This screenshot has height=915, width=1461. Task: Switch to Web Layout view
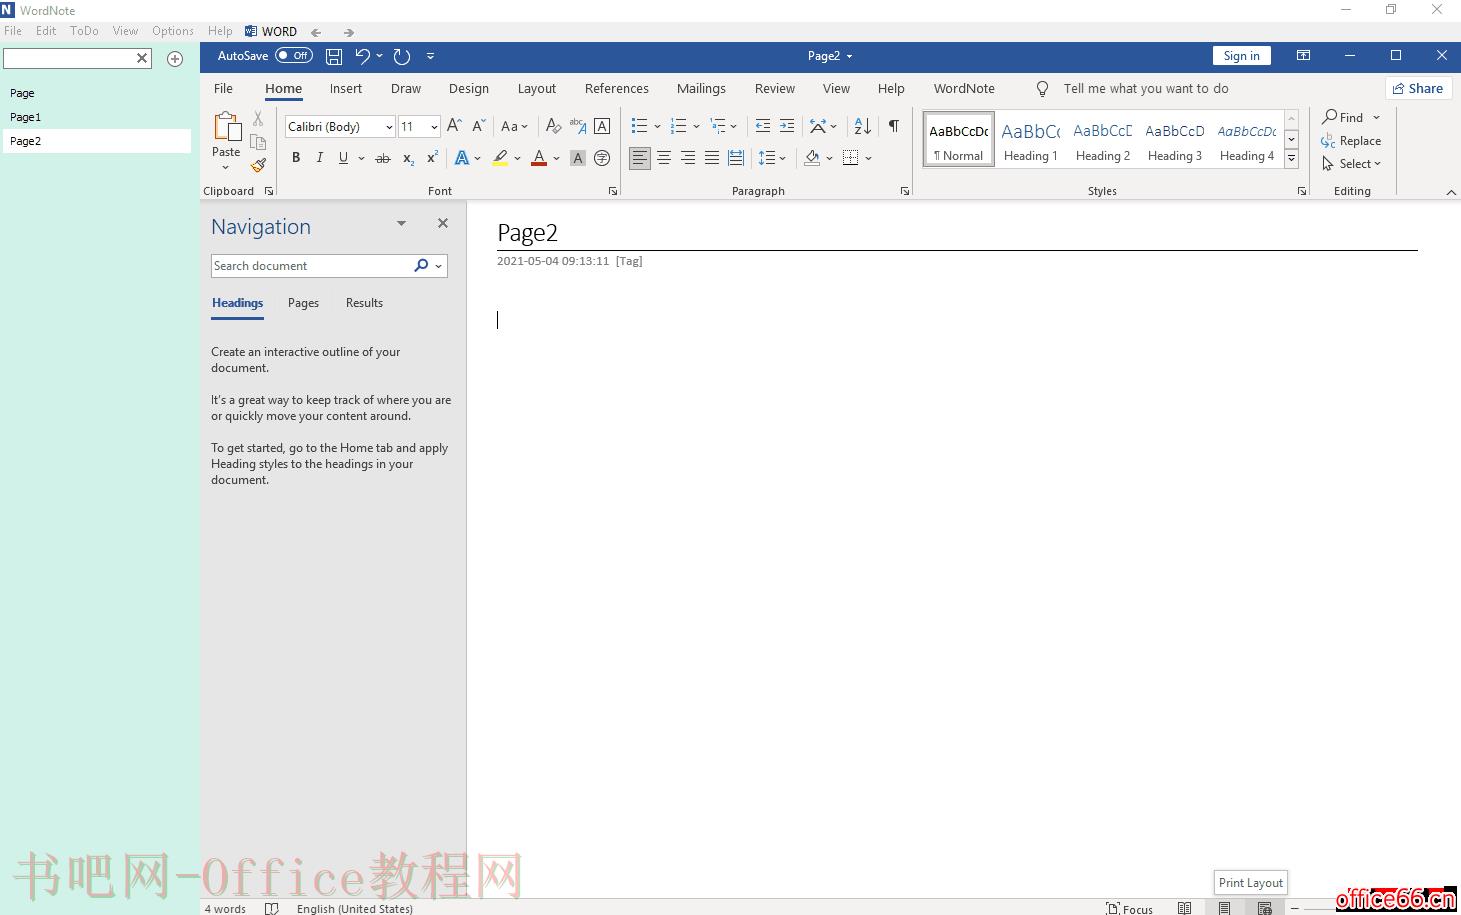[1265, 908]
